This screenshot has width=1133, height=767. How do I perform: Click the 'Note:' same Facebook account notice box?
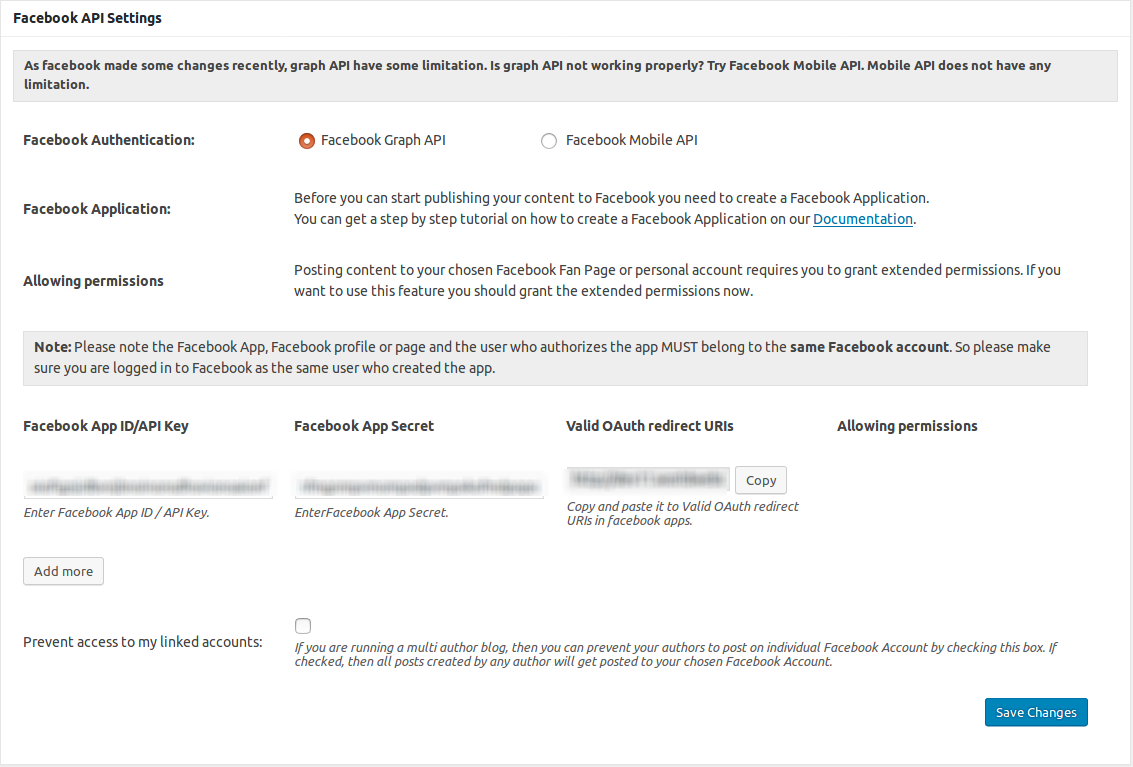(555, 357)
